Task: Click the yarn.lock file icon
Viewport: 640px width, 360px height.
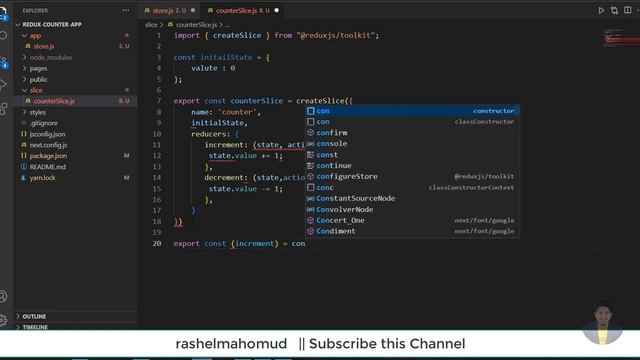Action: coord(24,178)
